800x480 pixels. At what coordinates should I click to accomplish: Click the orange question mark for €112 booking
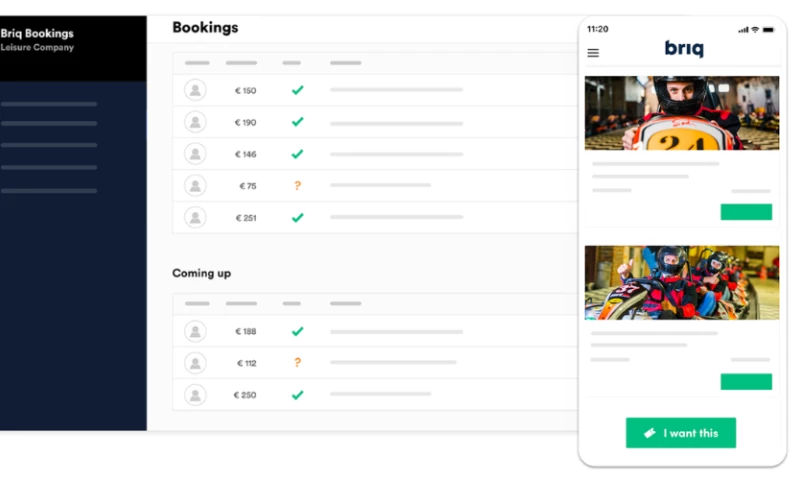297,363
